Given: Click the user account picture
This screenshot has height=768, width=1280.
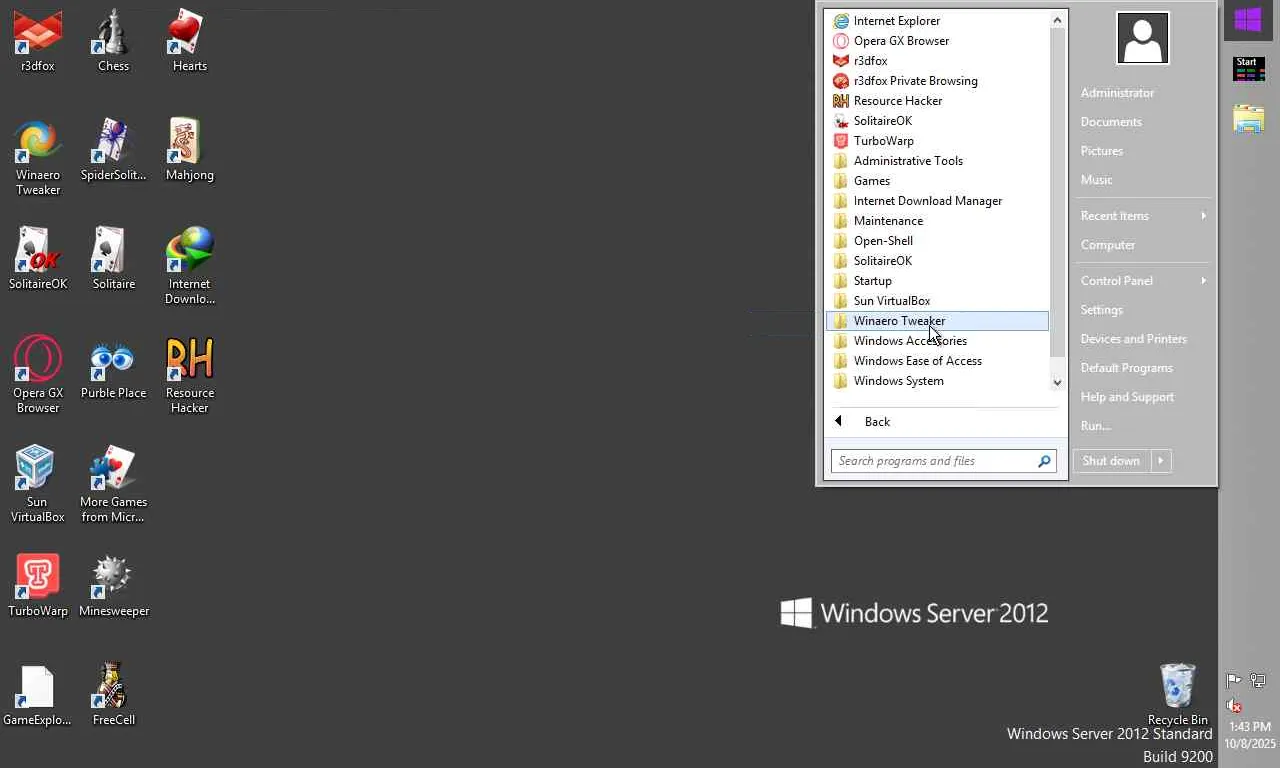Looking at the screenshot, I should tap(1142, 39).
